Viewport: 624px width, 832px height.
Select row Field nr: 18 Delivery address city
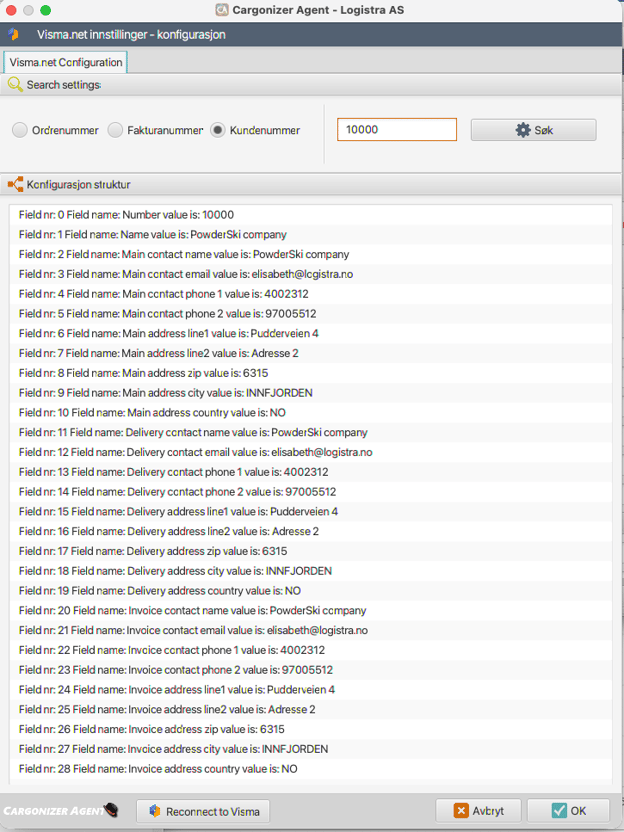pyautogui.click(x=311, y=571)
